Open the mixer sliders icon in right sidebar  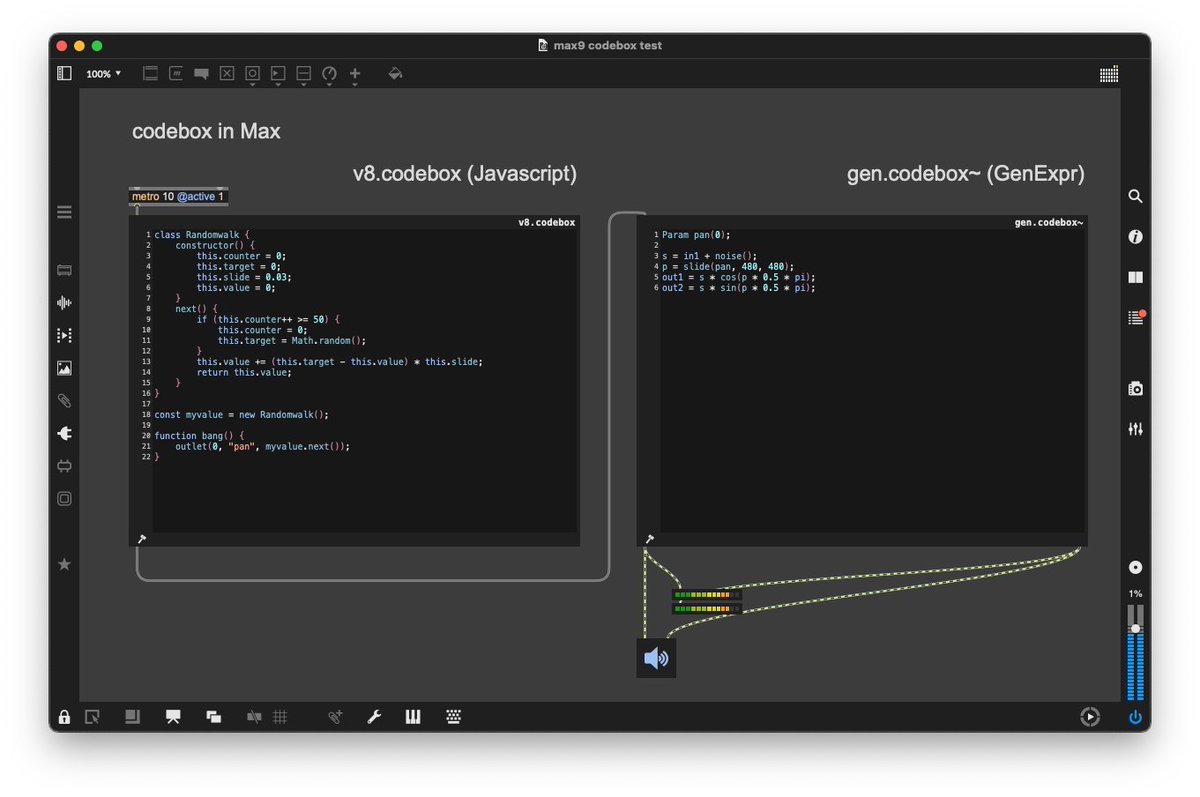[1135, 429]
